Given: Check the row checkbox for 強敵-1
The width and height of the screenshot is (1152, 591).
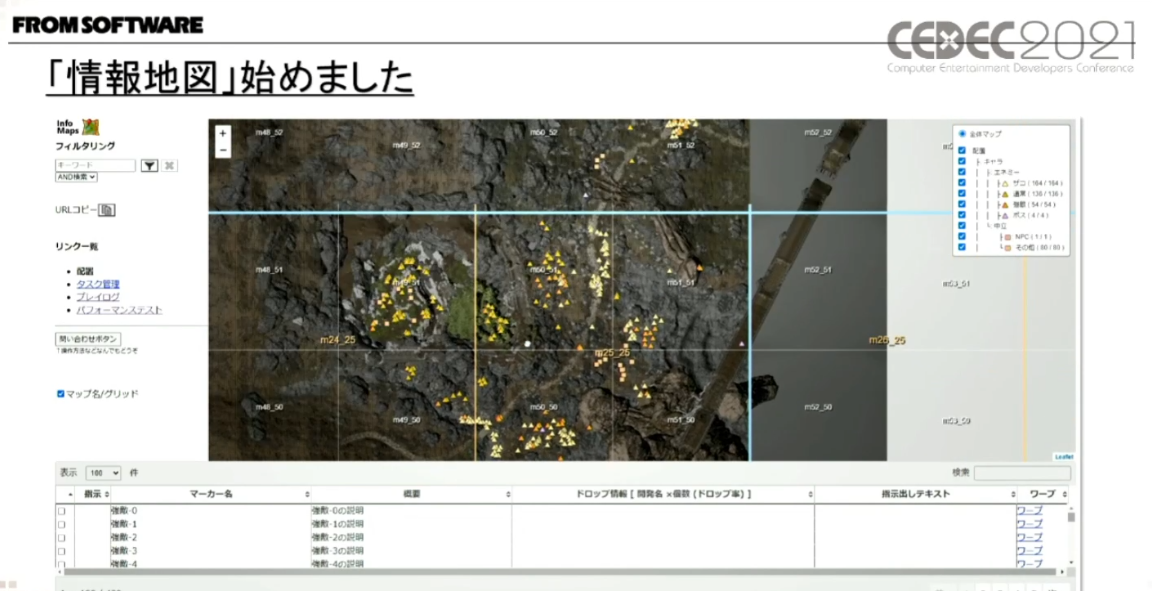Looking at the screenshot, I should pos(62,525).
